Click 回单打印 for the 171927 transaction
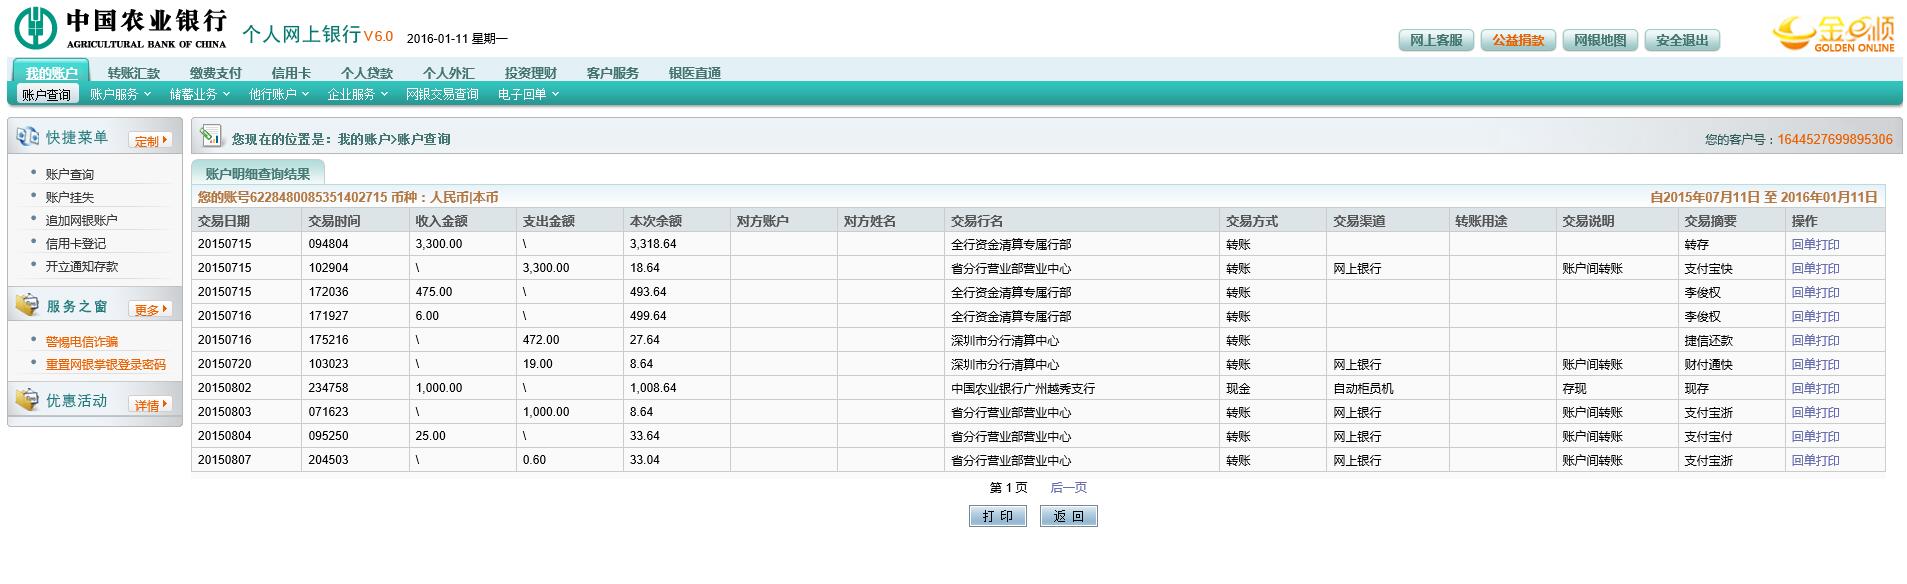 coord(1815,316)
